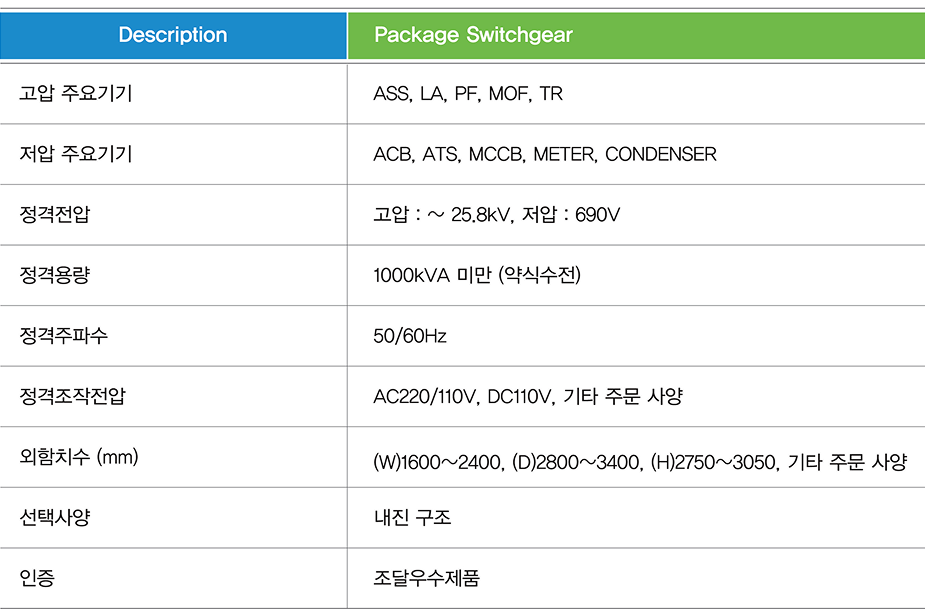
Task: Click the (W)1600~2400 dimensions value cell
Action: click(639, 462)
